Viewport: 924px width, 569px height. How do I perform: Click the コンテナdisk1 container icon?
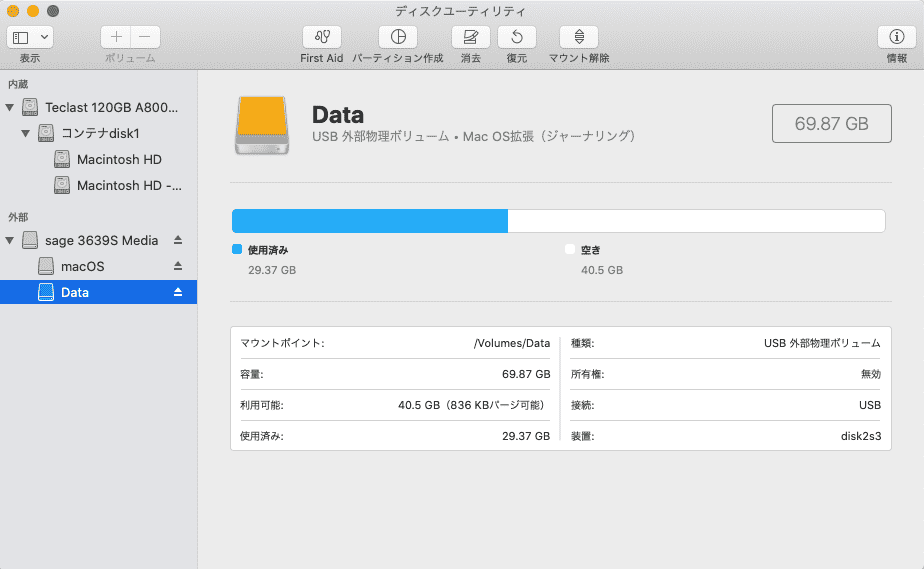pyautogui.click(x=46, y=133)
